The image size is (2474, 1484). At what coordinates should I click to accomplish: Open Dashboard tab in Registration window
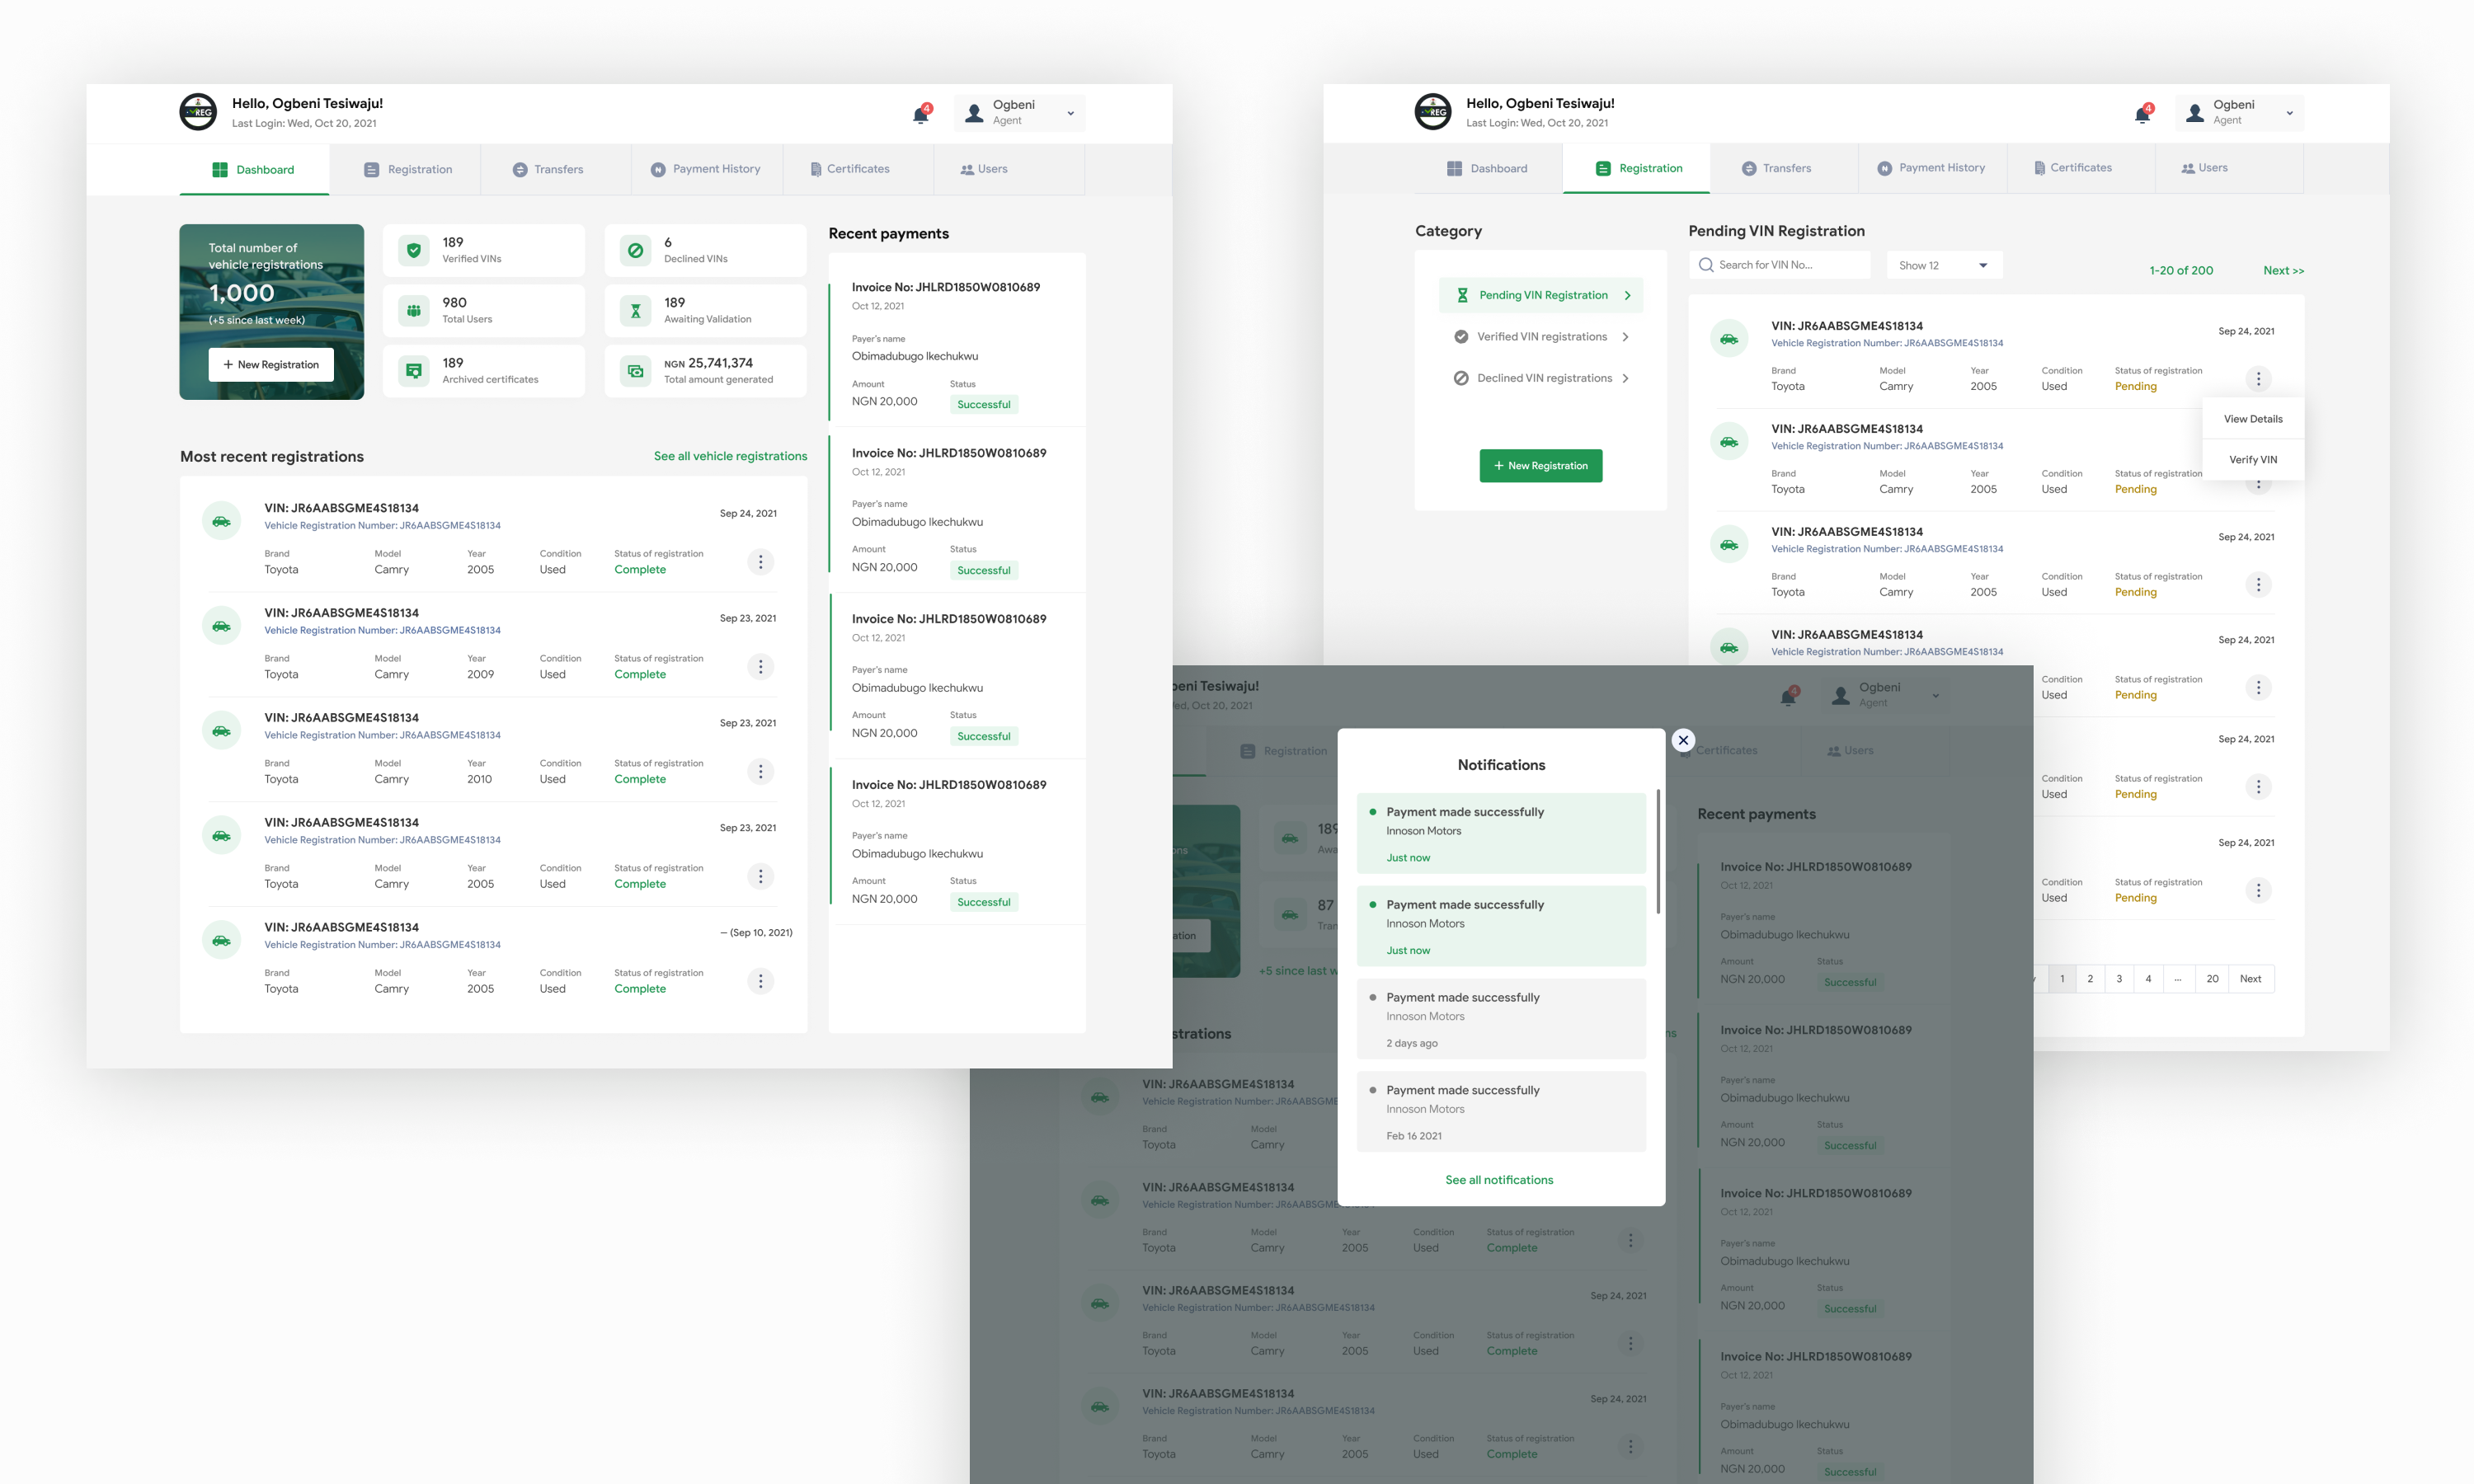pyautogui.click(x=1488, y=169)
